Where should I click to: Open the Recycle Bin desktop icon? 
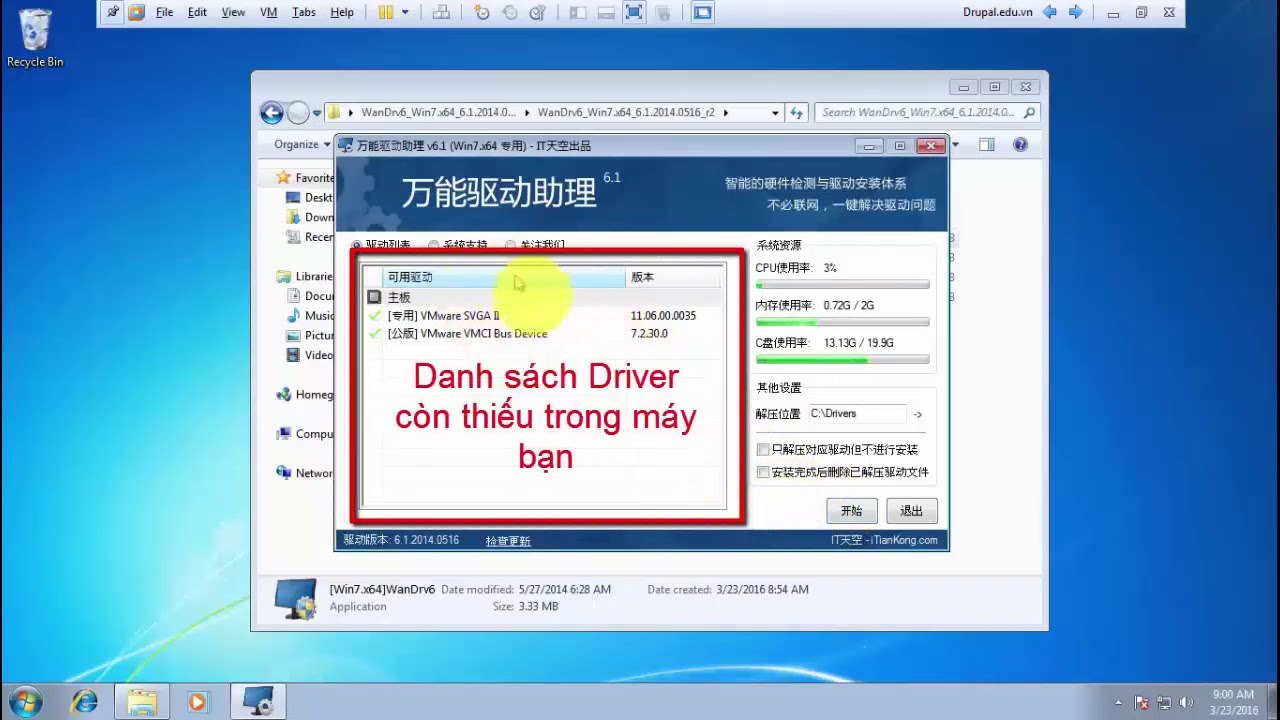click(x=34, y=38)
